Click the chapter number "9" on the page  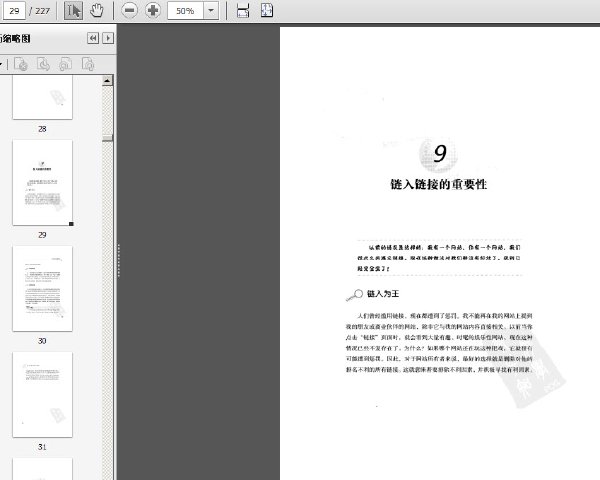(x=440, y=153)
